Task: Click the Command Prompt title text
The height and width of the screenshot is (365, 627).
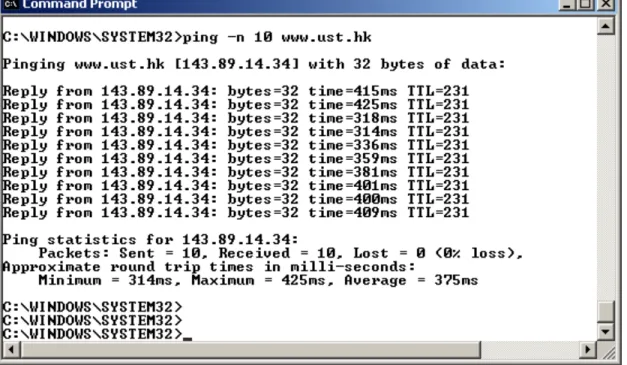Action: point(80,4)
